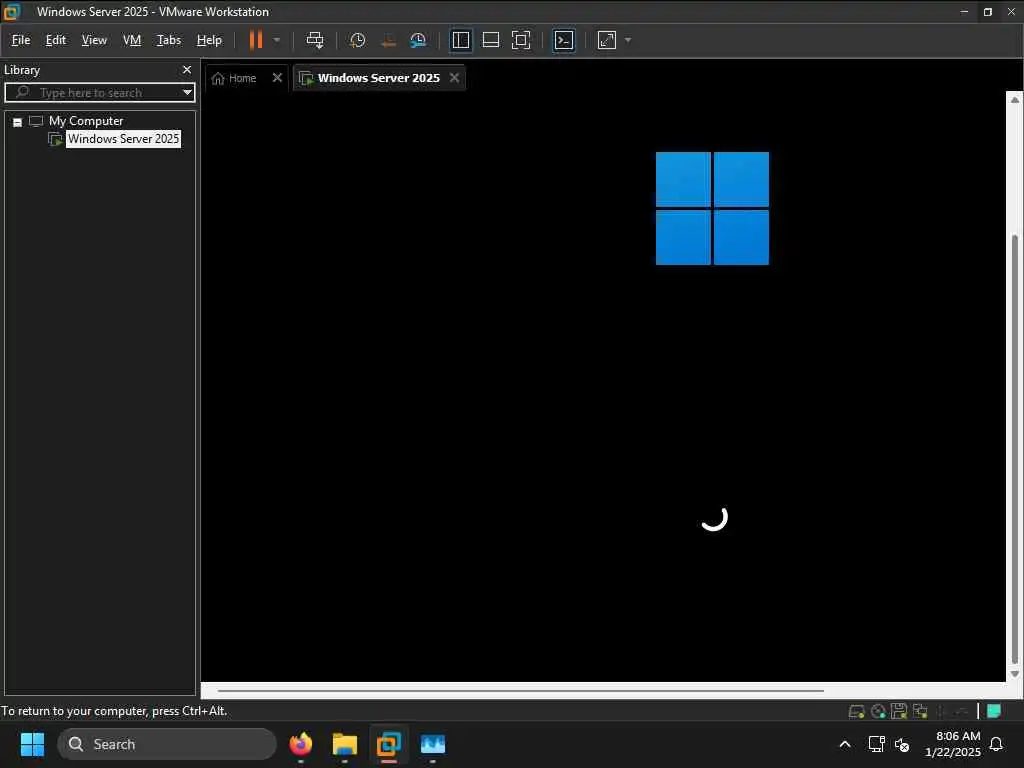Open Firefox from the taskbar

301,744
